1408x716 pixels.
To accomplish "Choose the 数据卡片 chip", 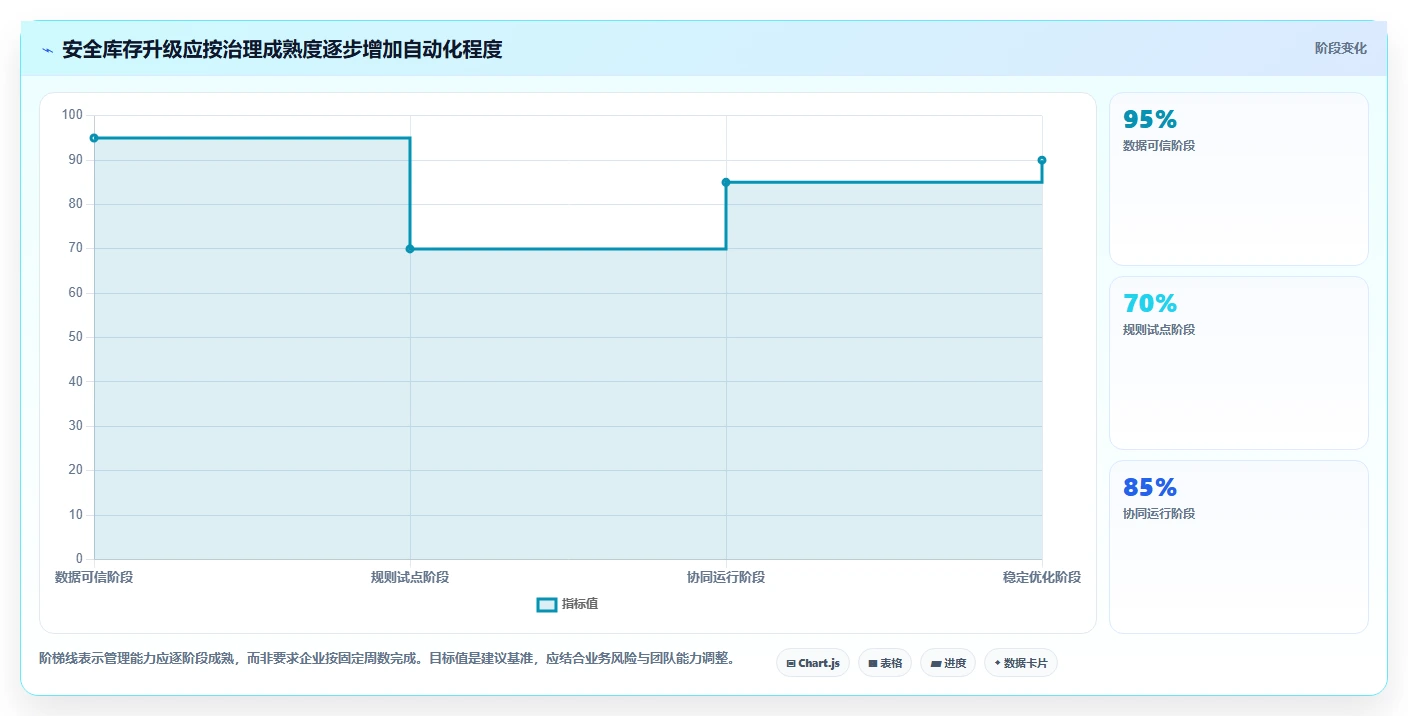I will 1021,663.
